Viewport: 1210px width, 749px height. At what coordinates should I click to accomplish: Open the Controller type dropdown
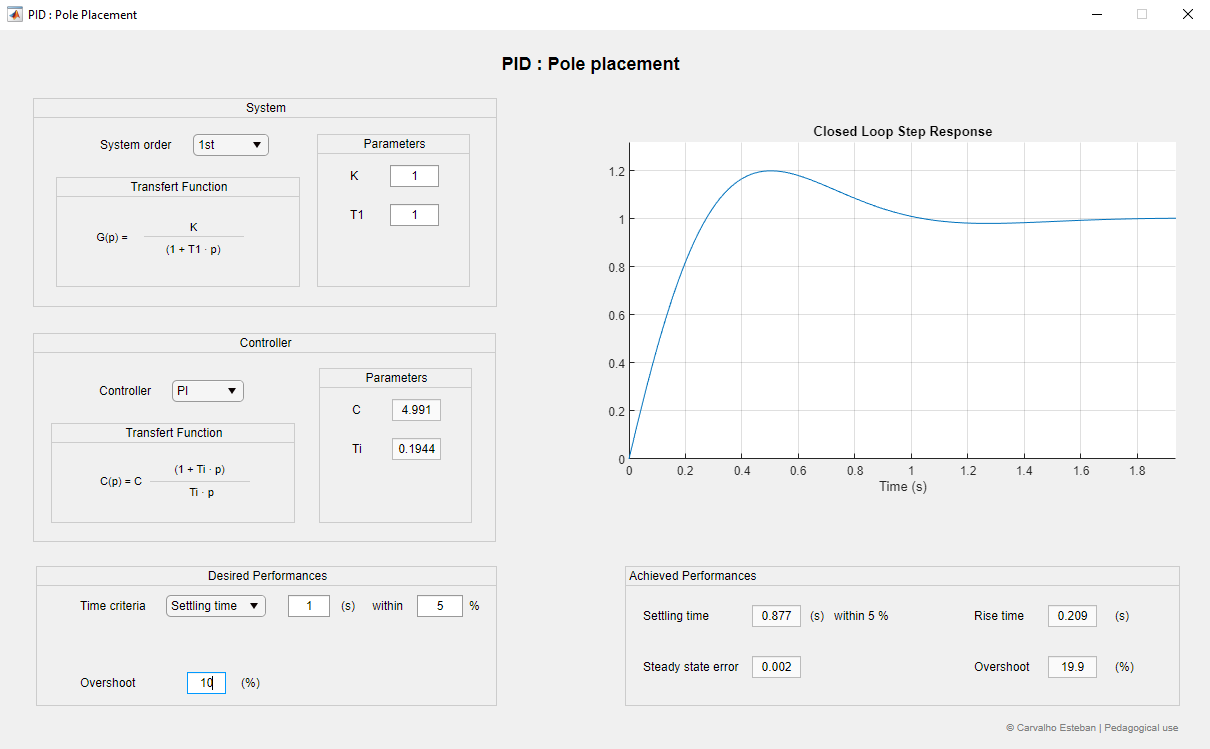click(x=208, y=391)
